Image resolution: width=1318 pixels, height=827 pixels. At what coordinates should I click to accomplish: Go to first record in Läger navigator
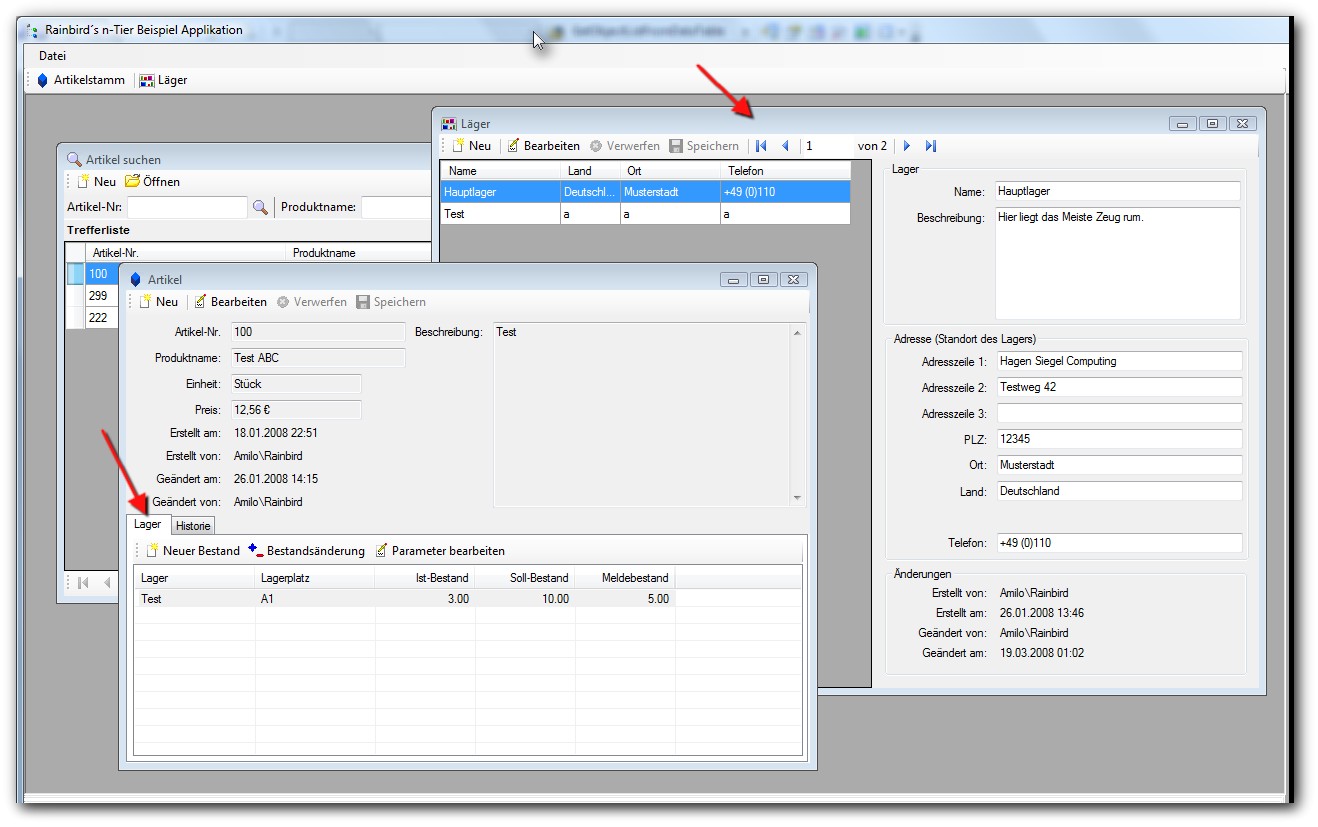tap(761, 146)
